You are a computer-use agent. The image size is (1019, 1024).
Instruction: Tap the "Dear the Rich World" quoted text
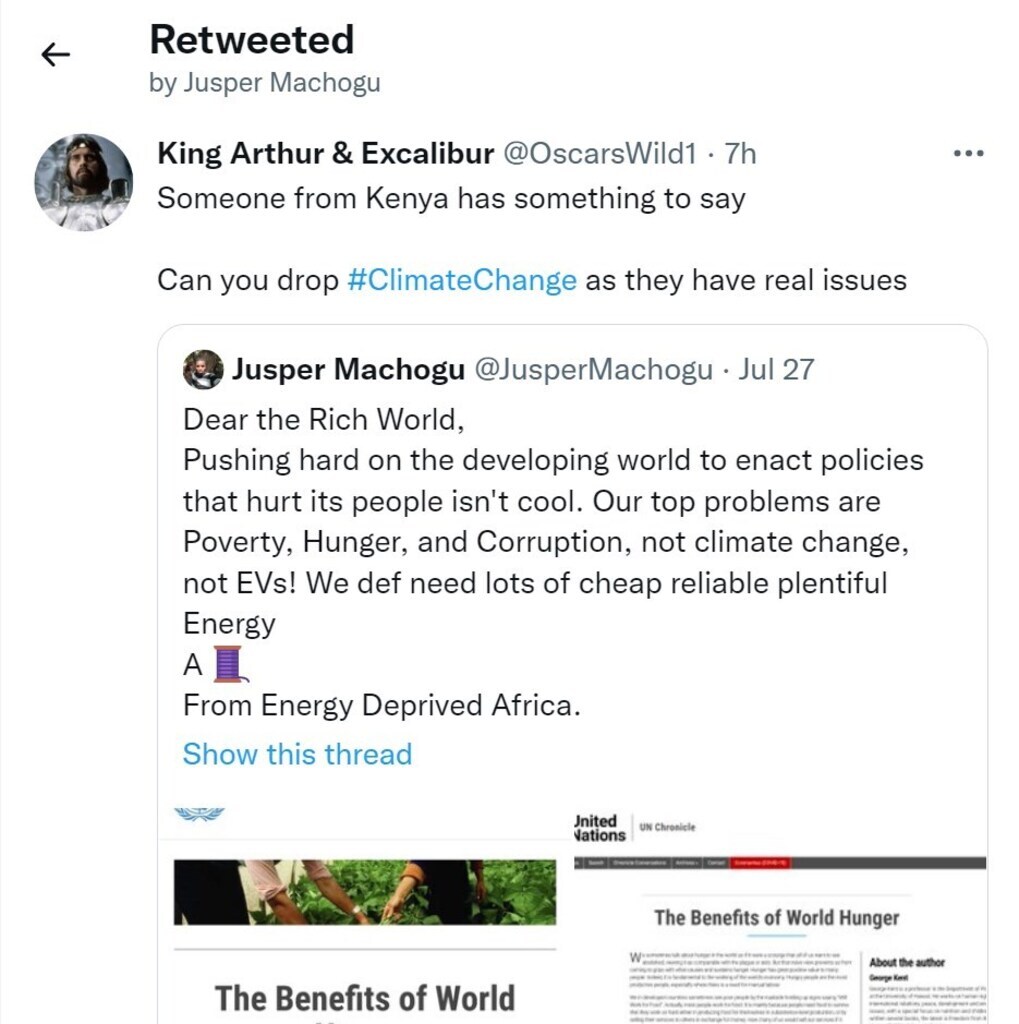tap(324, 419)
